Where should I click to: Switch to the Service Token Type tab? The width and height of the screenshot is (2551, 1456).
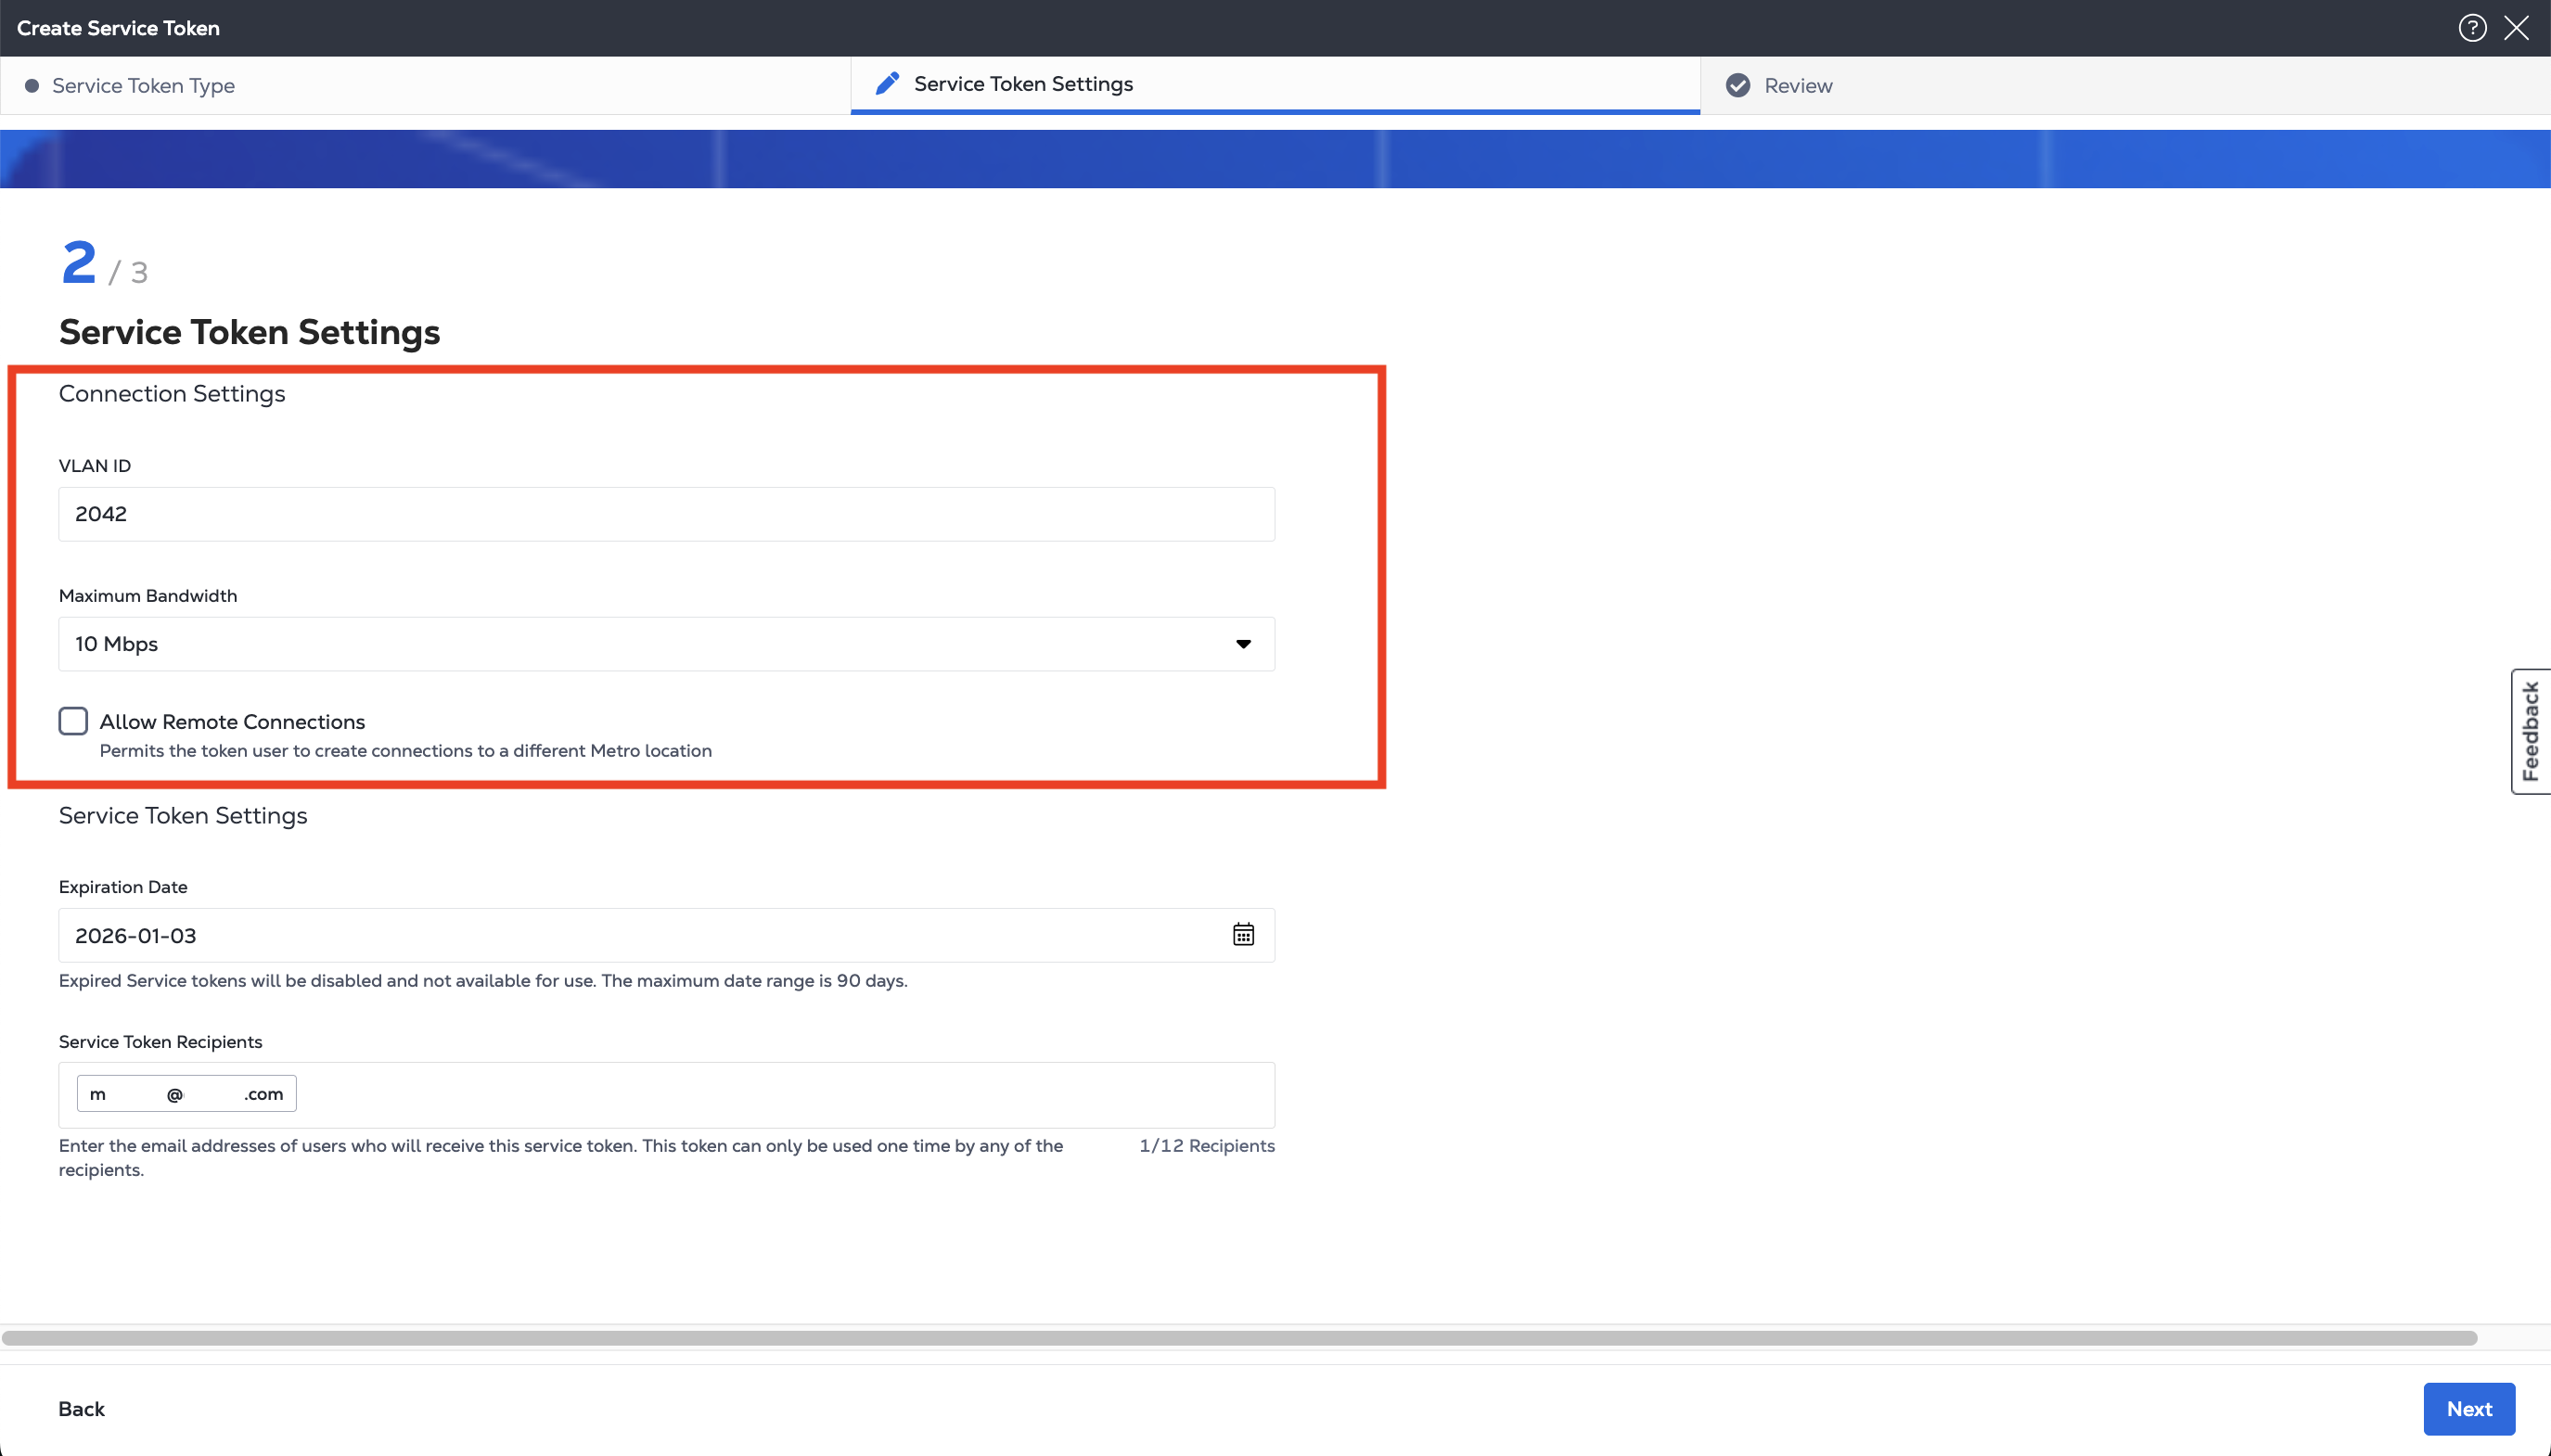pyautogui.click(x=143, y=86)
